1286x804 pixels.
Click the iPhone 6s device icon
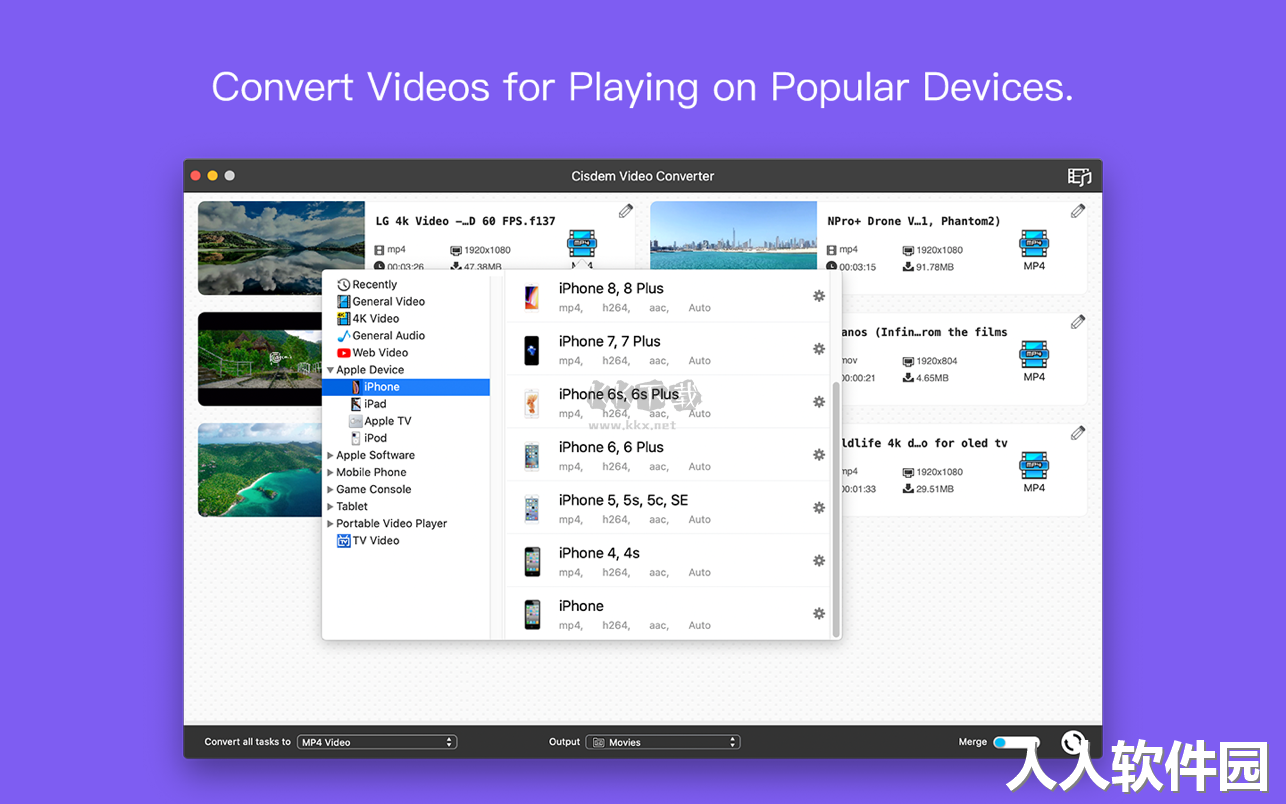point(532,403)
